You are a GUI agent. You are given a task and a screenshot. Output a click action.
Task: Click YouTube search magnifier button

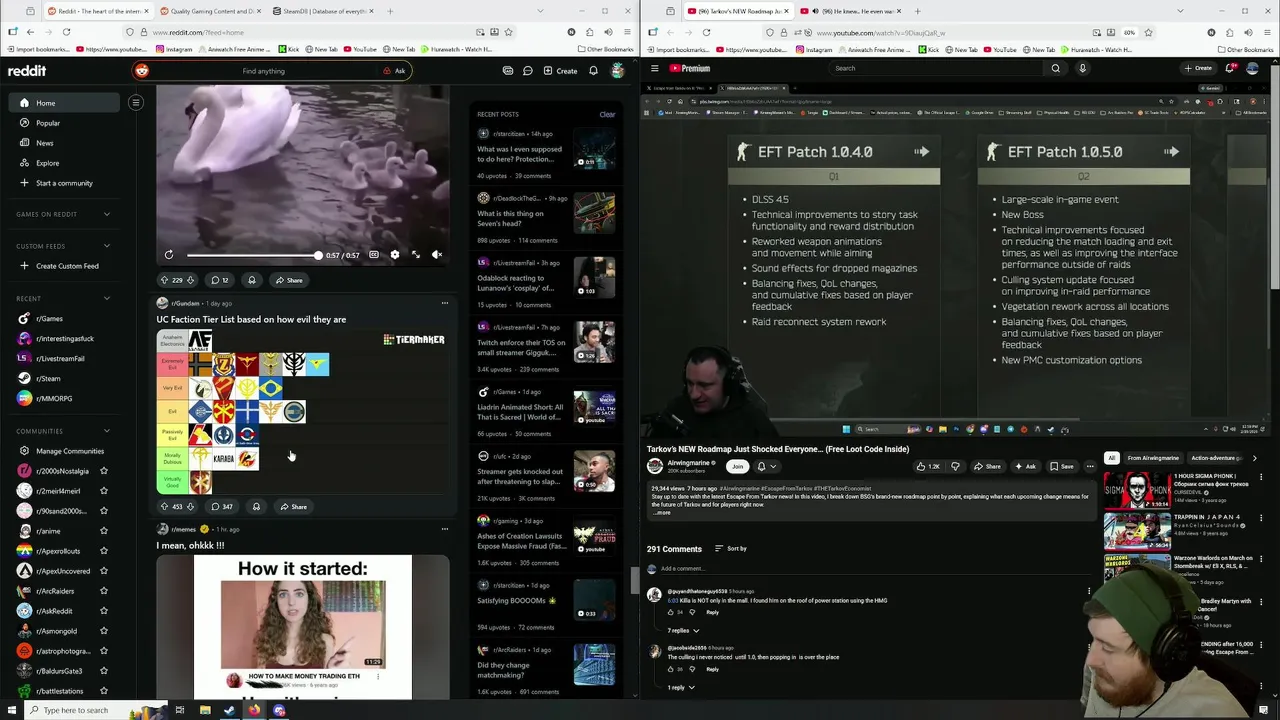tap(1055, 68)
